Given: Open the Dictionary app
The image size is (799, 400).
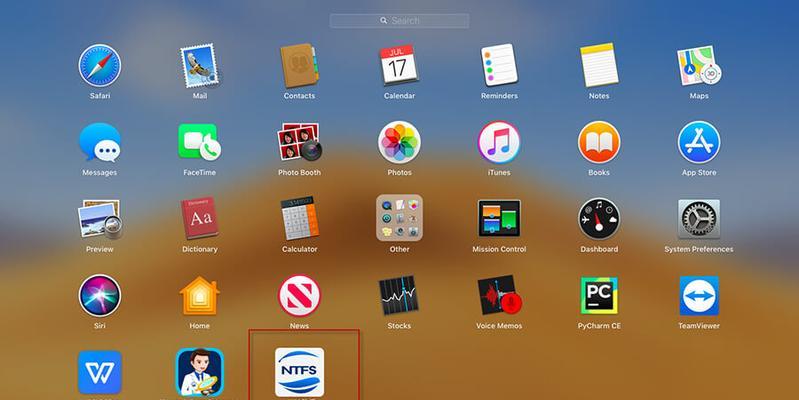Looking at the screenshot, I should [x=199, y=219].
